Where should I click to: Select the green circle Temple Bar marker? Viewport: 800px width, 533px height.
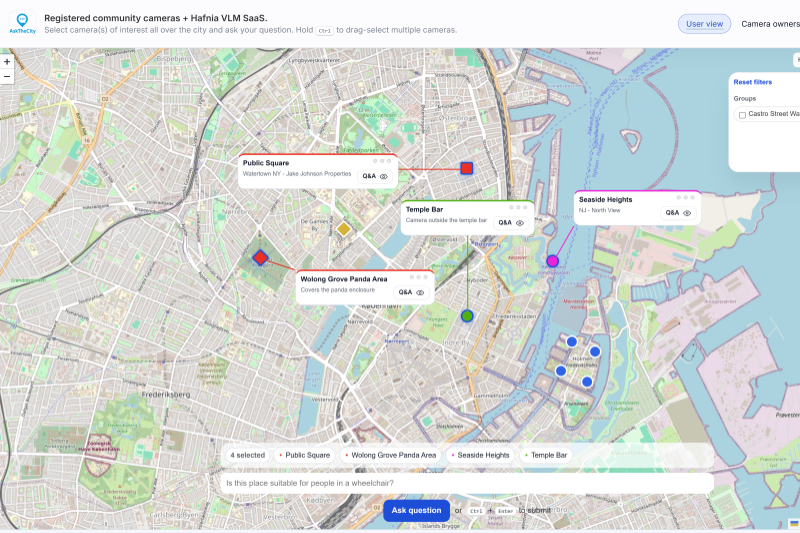(467, 316)
